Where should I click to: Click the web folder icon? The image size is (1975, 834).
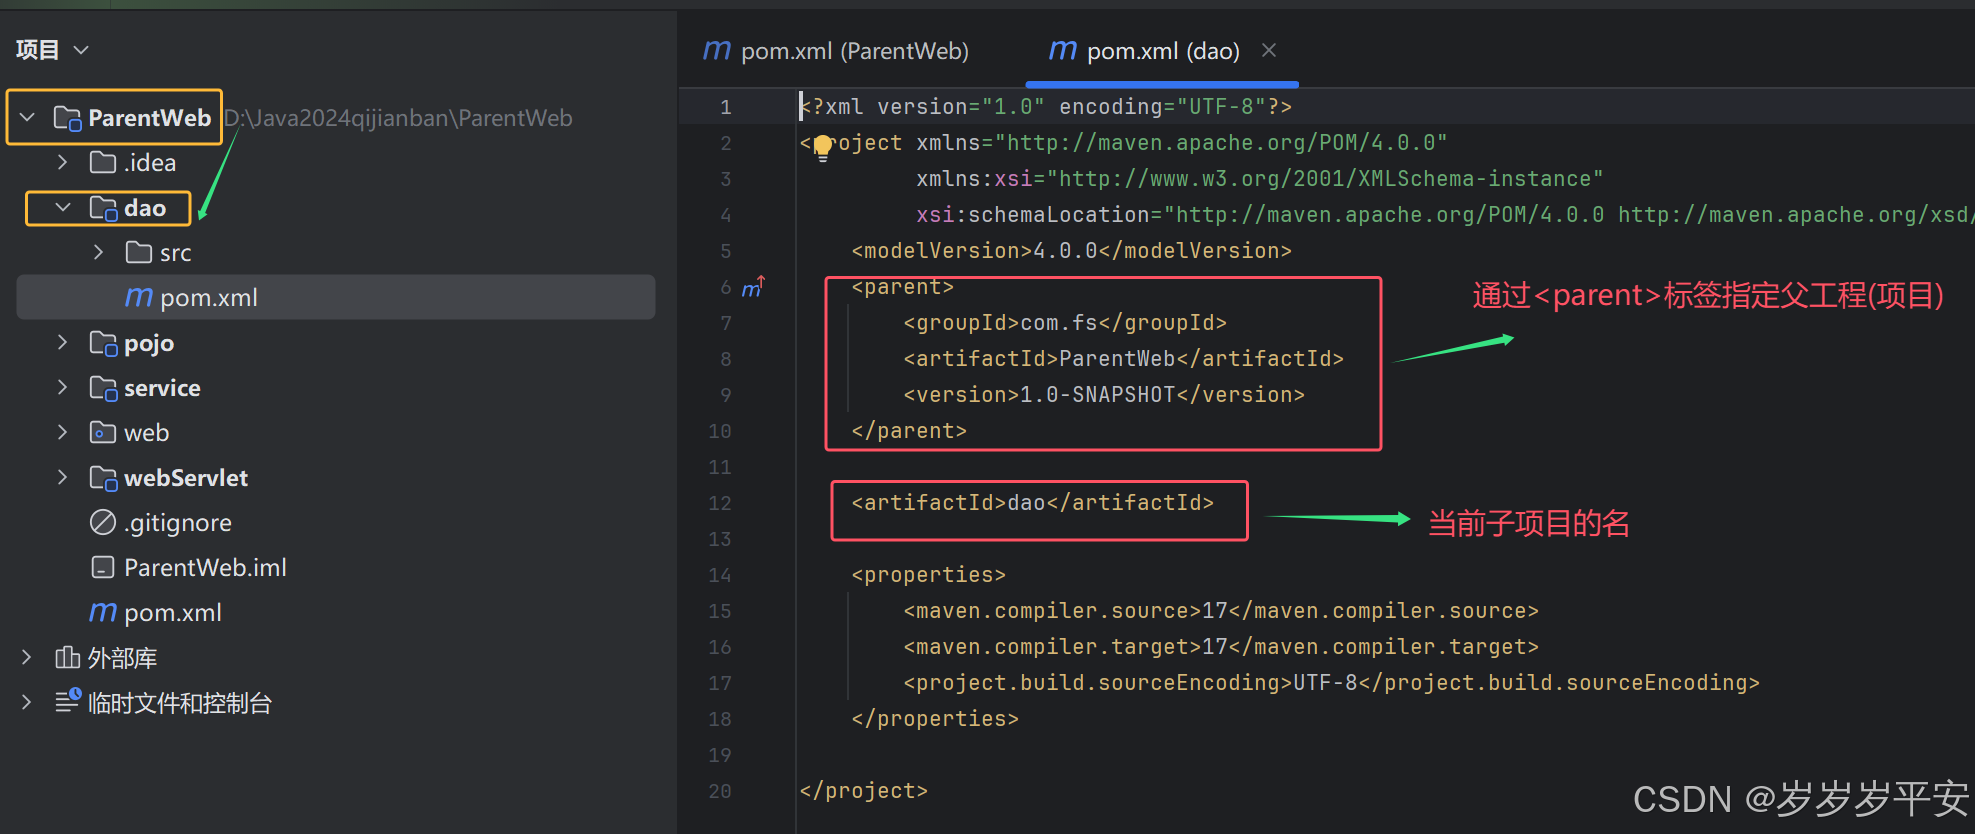(103, 432)
